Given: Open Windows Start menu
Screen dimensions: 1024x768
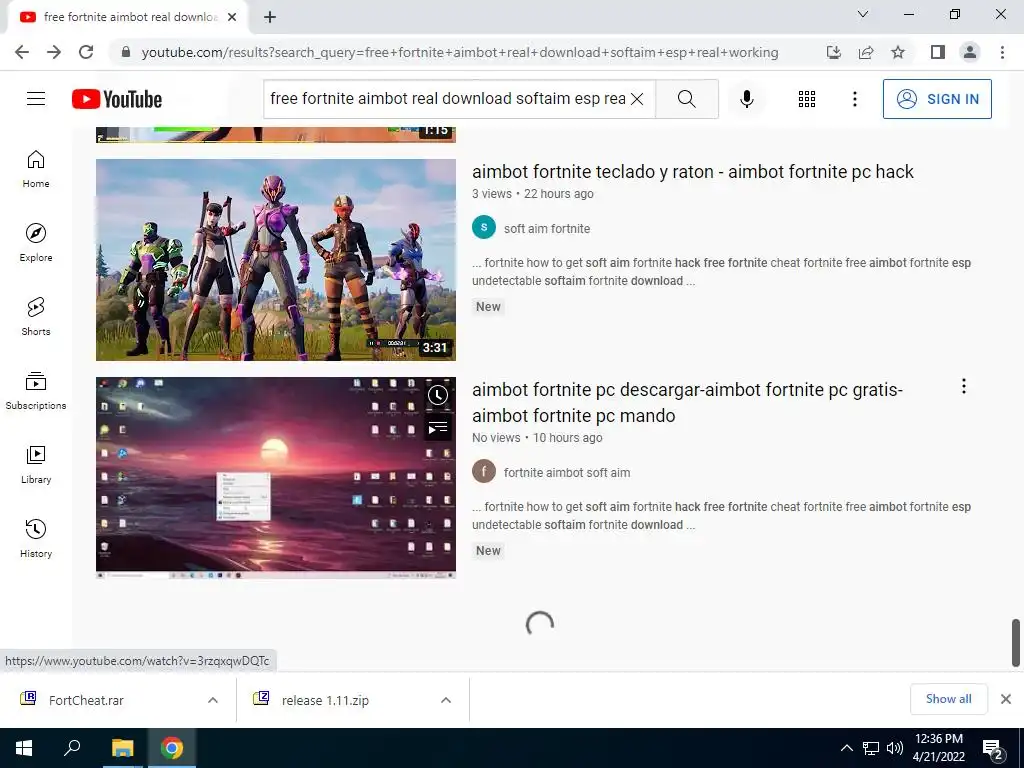Looking at the screenshot, I should 24,748.
